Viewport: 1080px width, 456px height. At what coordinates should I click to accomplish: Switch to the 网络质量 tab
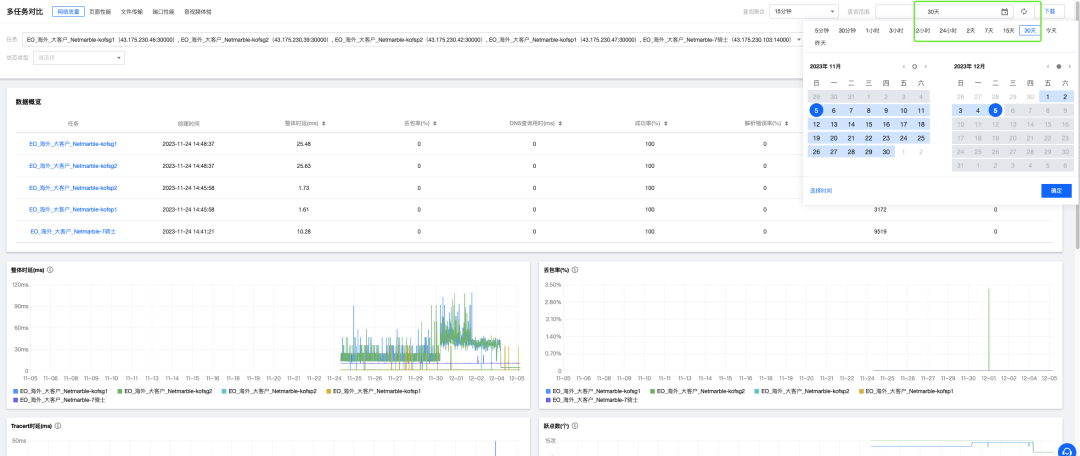tap(68, 12)
